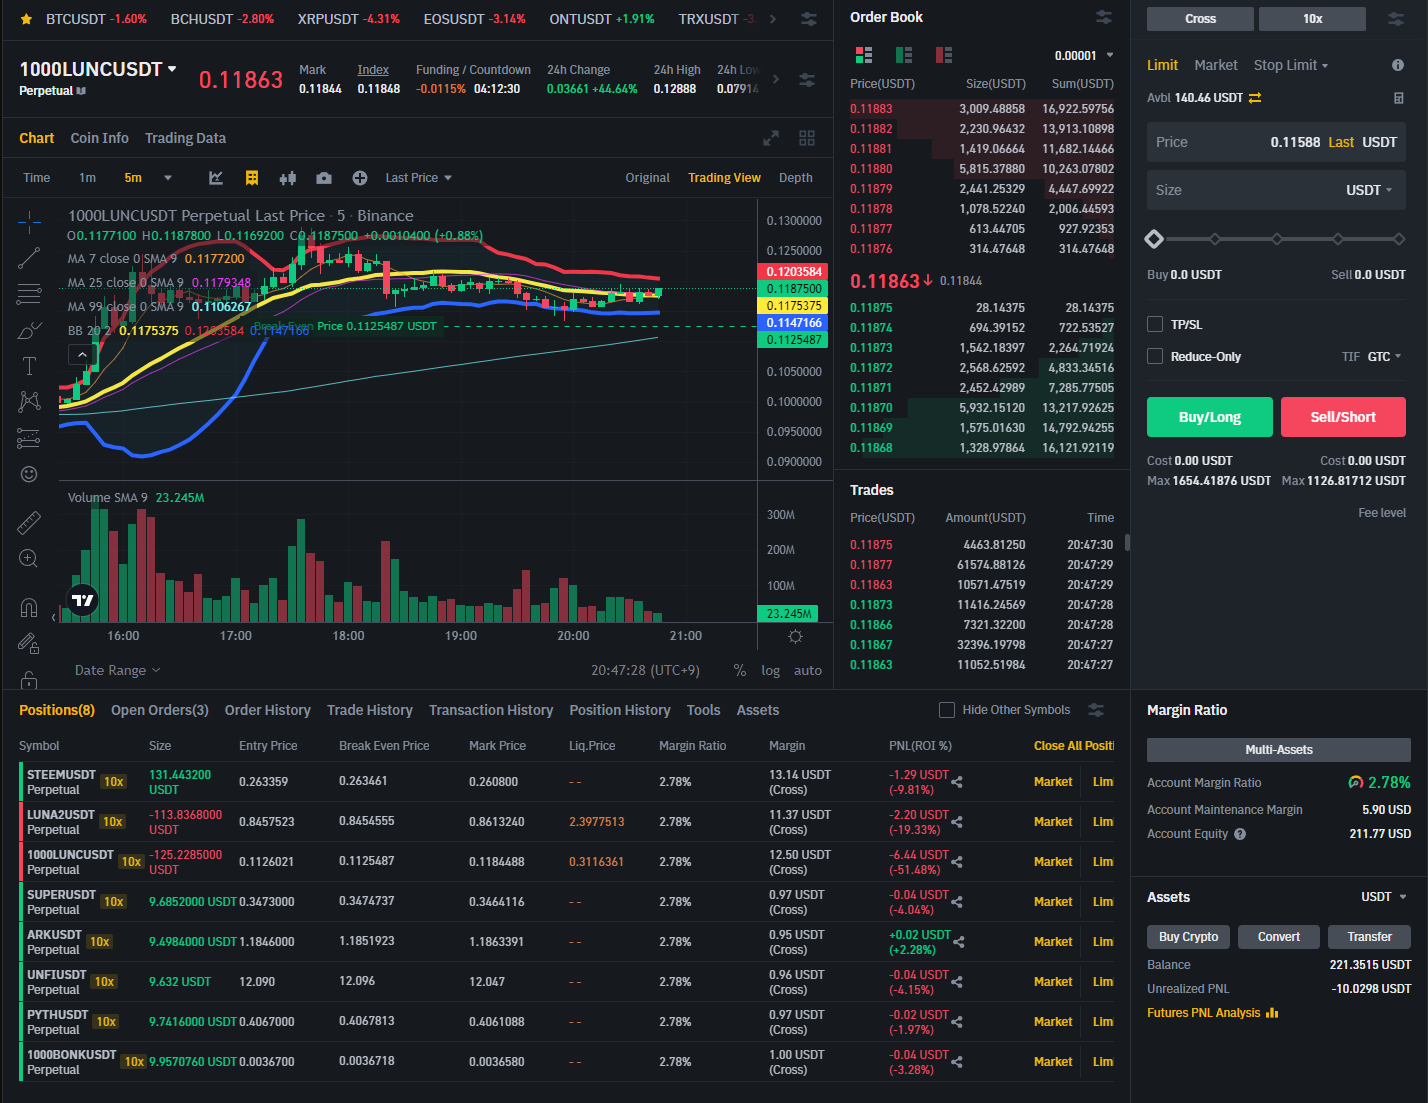Viewport: 1428px width, 1103px height.
Task: Add chart element with plus circle icon
Action: click(x=360, y=178)
